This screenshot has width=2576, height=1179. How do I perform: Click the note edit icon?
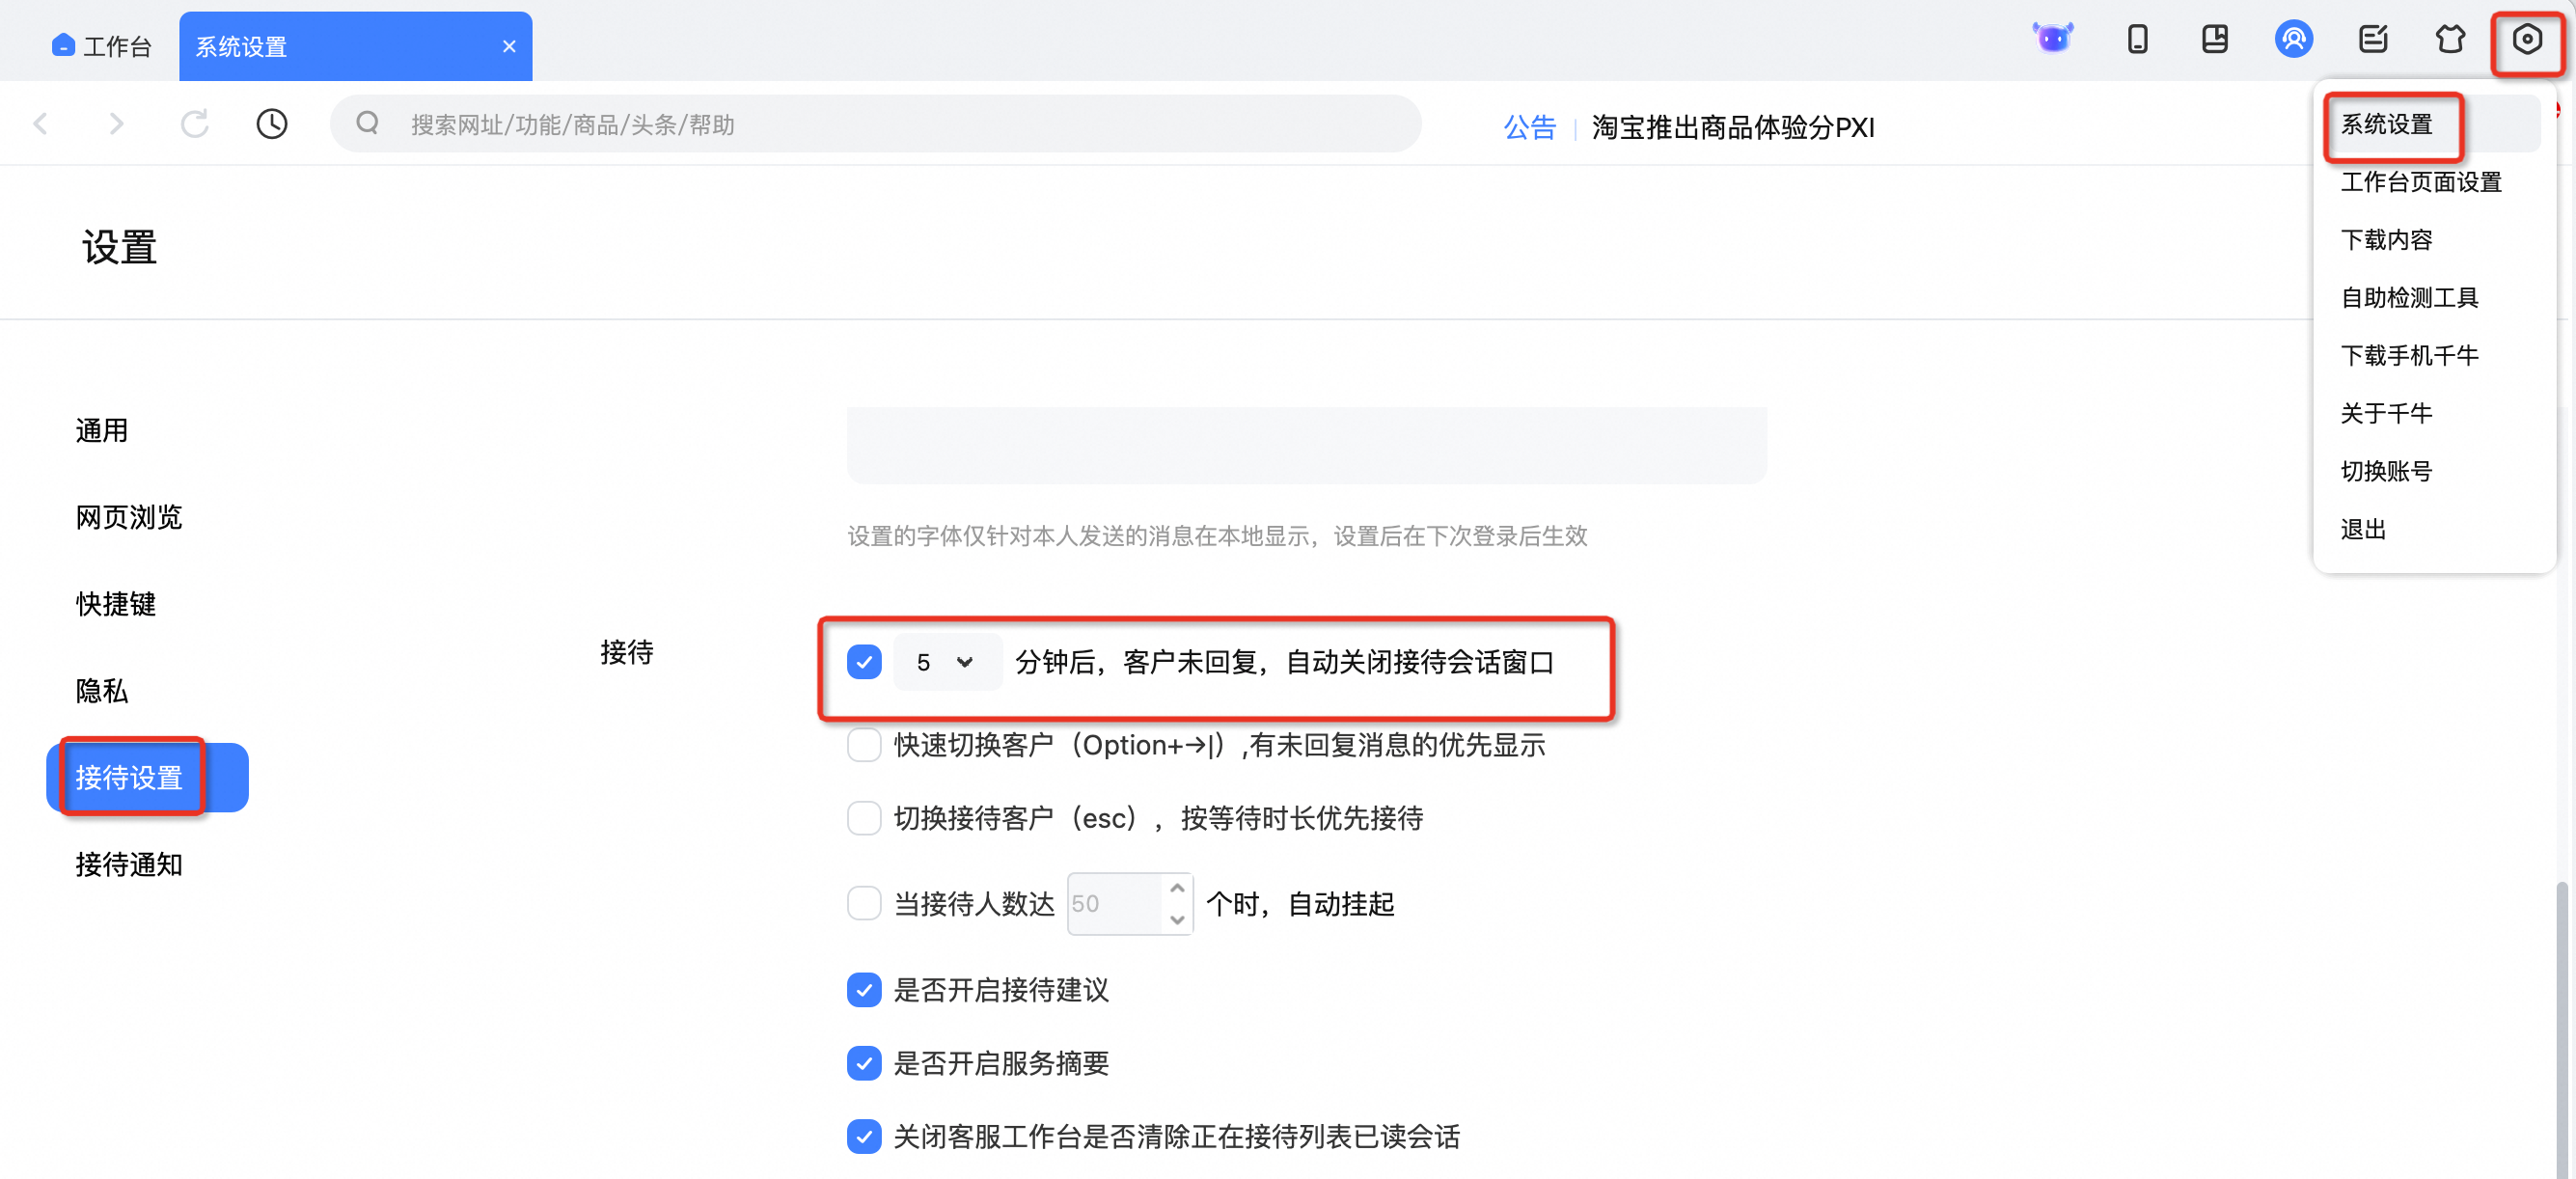(2372, 39)
